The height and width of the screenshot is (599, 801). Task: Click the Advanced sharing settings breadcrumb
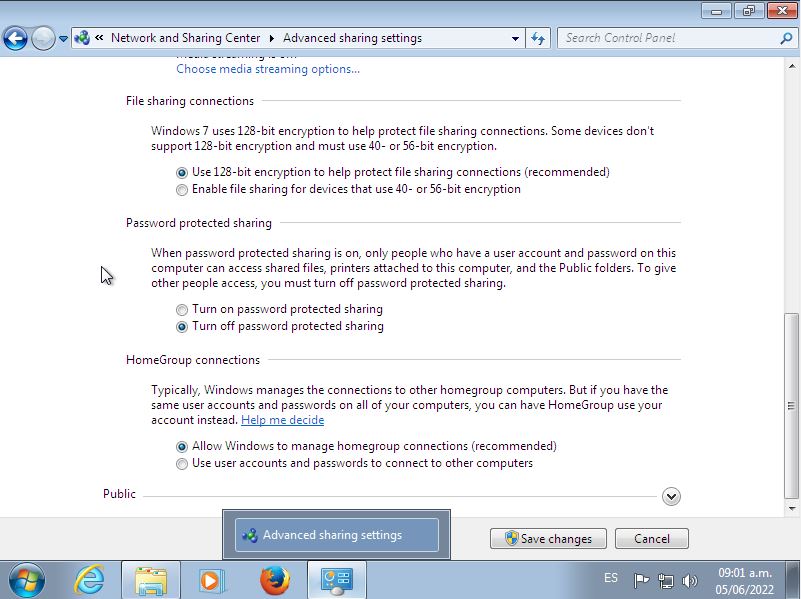pos(352,38)
